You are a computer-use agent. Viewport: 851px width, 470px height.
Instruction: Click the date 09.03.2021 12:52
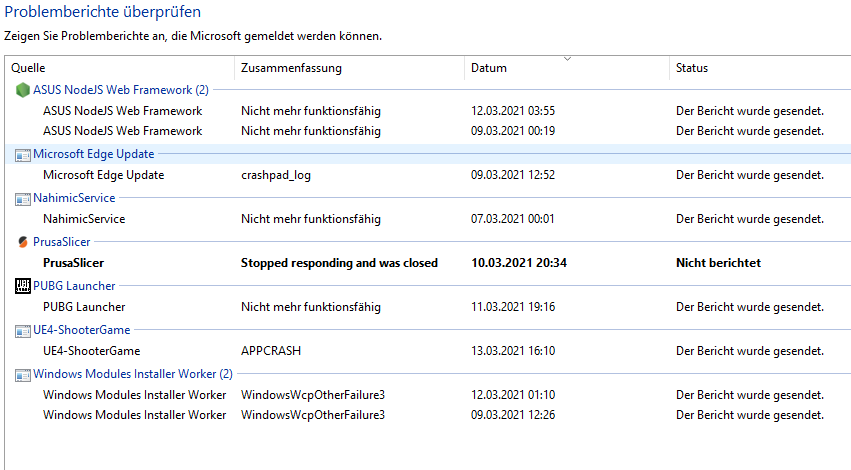[513, 175]
